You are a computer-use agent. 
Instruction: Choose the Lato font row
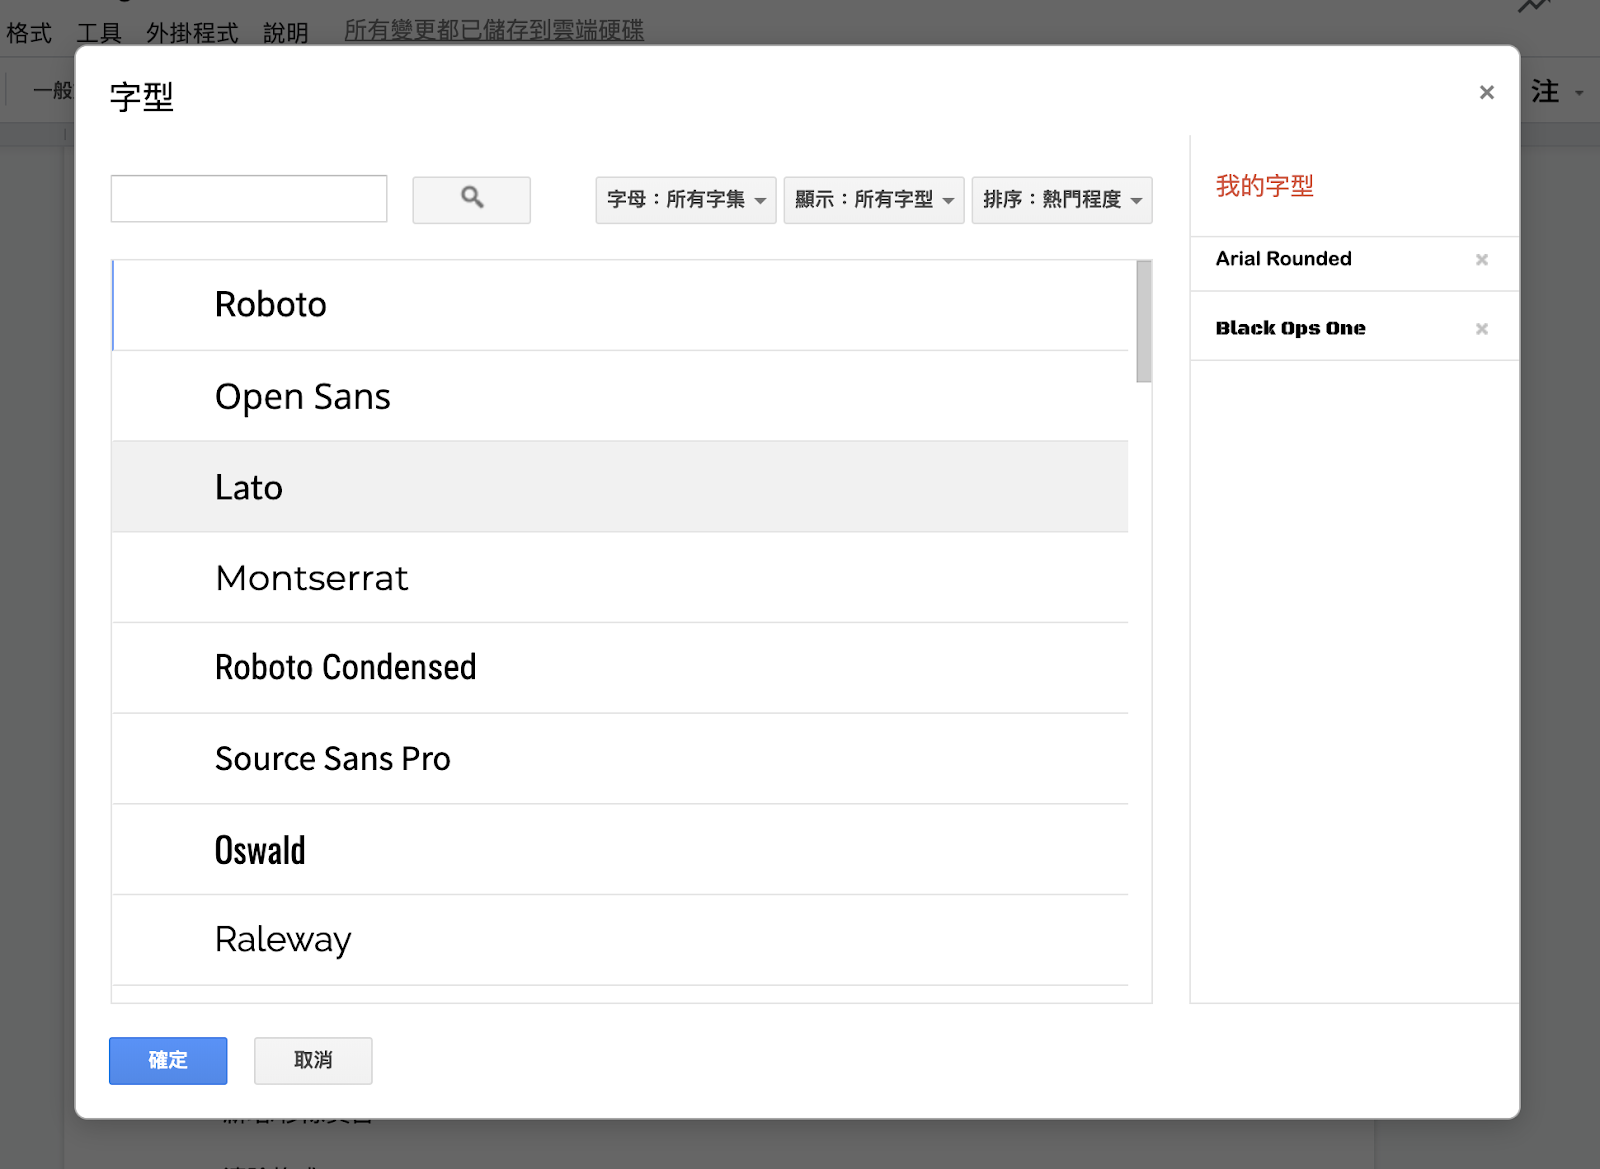620,487
